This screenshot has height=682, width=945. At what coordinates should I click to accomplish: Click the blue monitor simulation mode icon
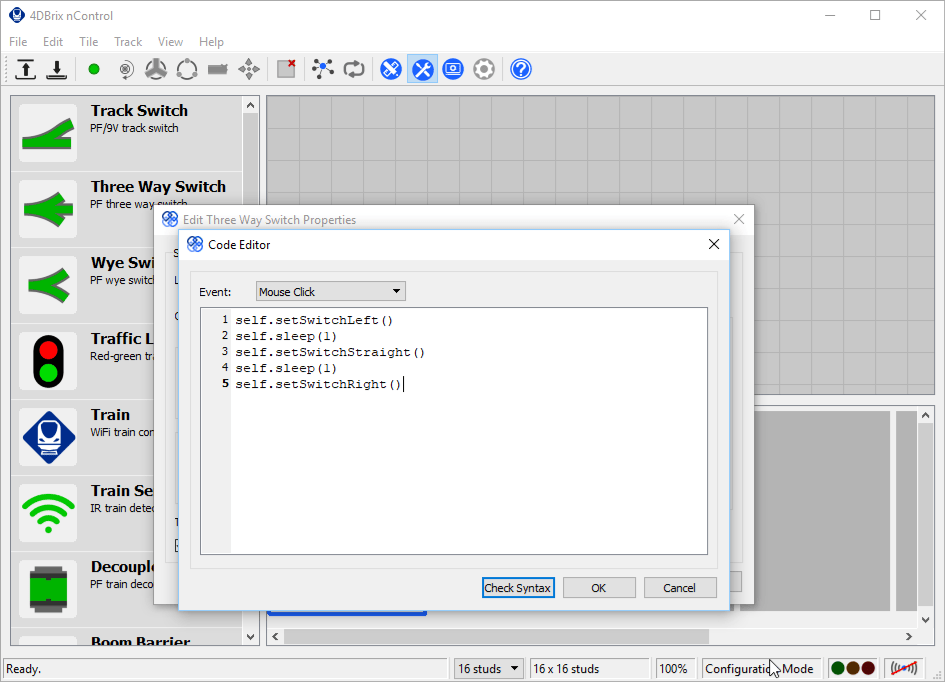453,69
